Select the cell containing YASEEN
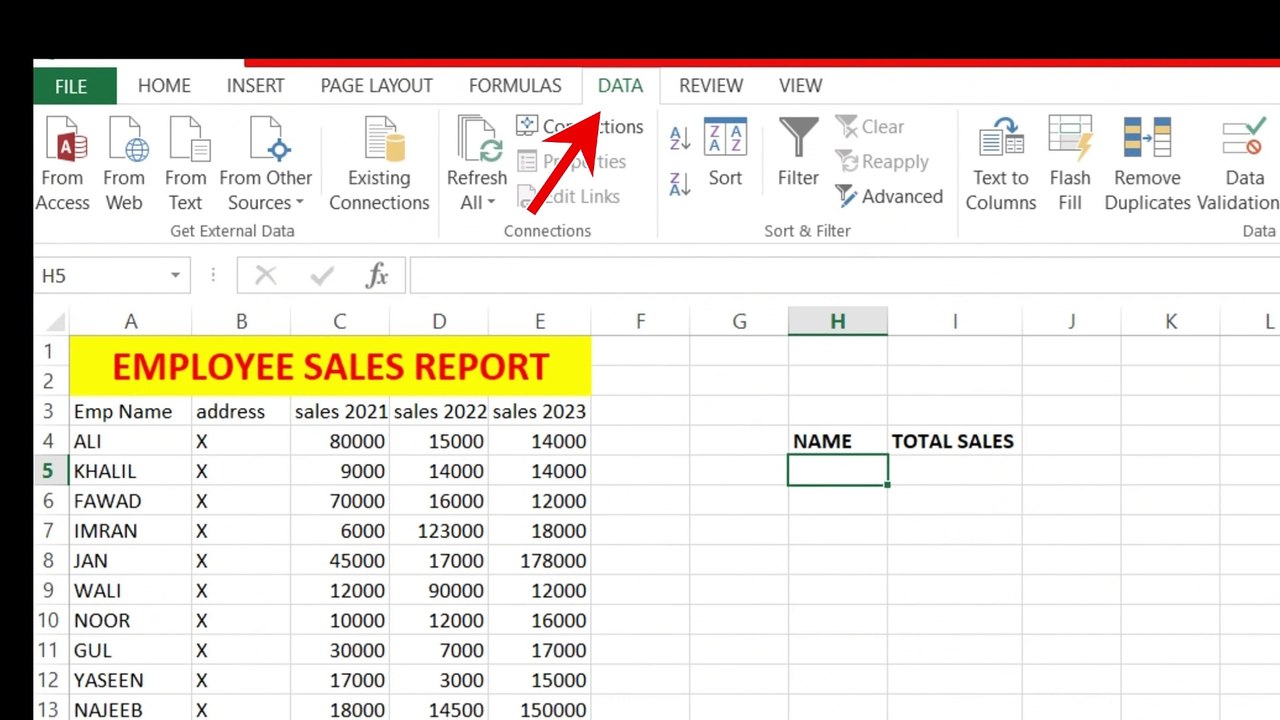The image size is (1280, 720). [130, 681]
